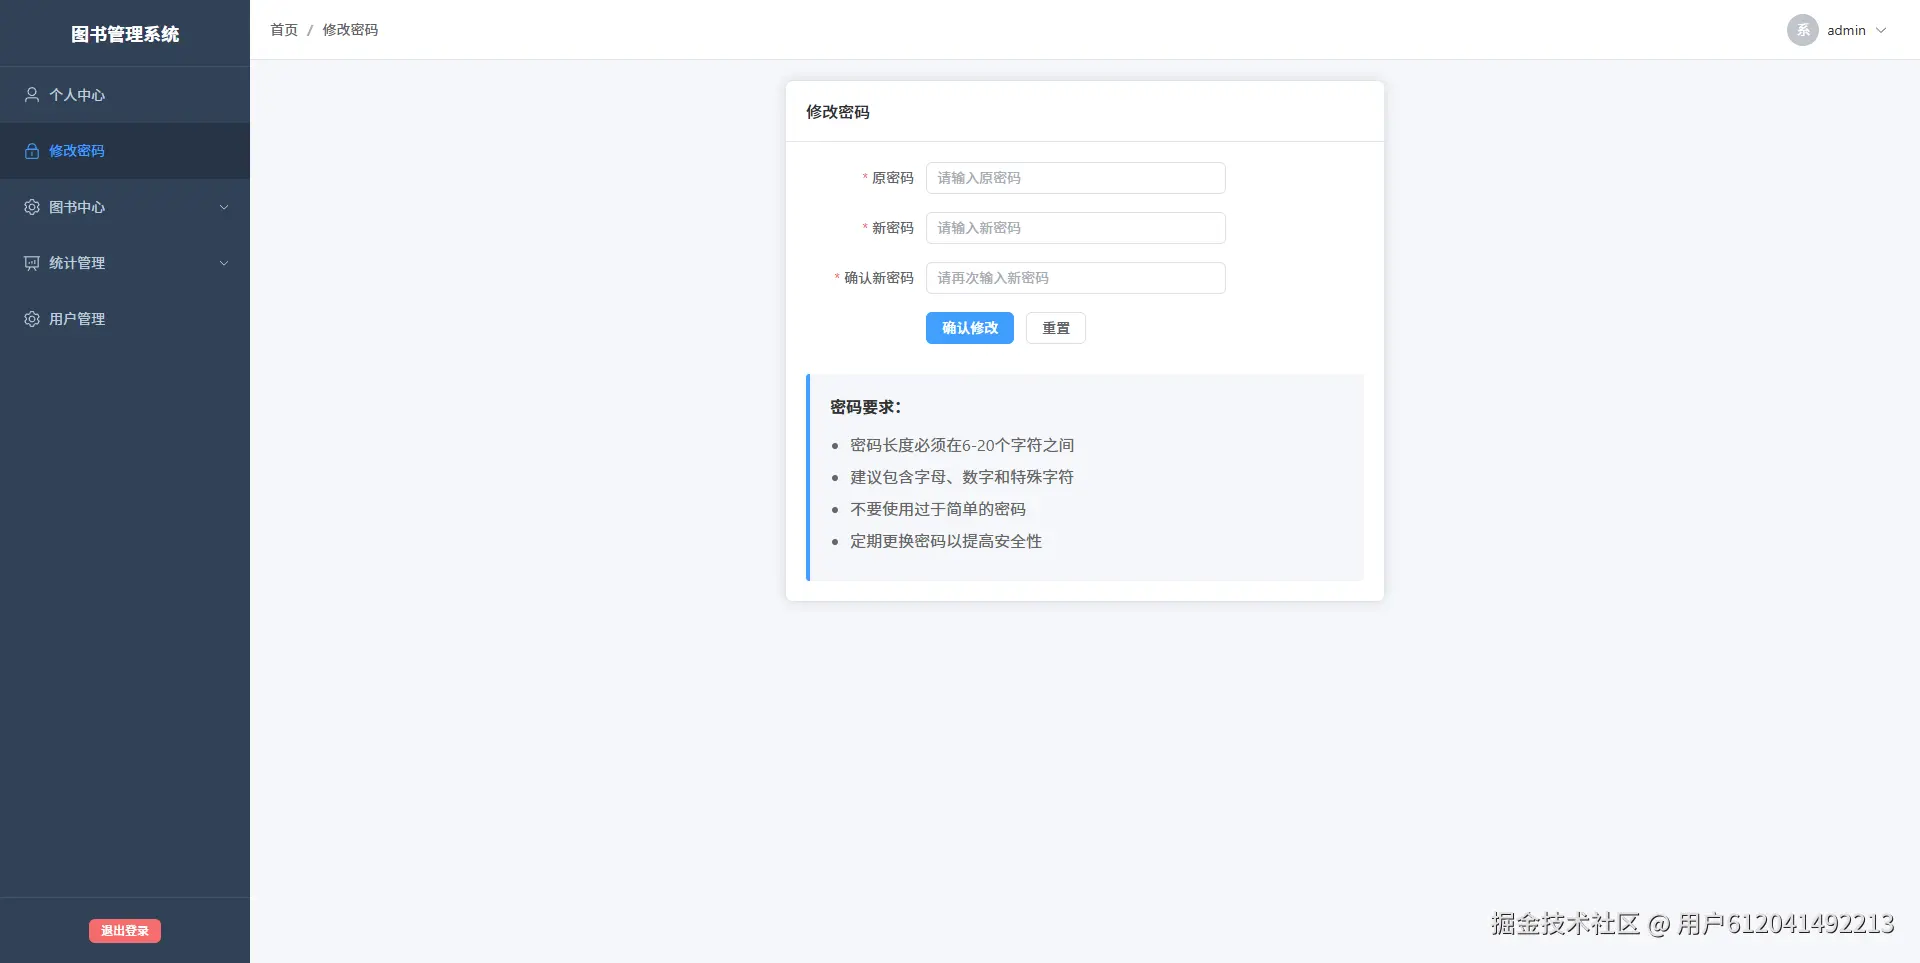Select the user icon next to 用户管理
The height and width of the screenshot is (963, 1920).
pyautogui.click(x=30, y=319)
